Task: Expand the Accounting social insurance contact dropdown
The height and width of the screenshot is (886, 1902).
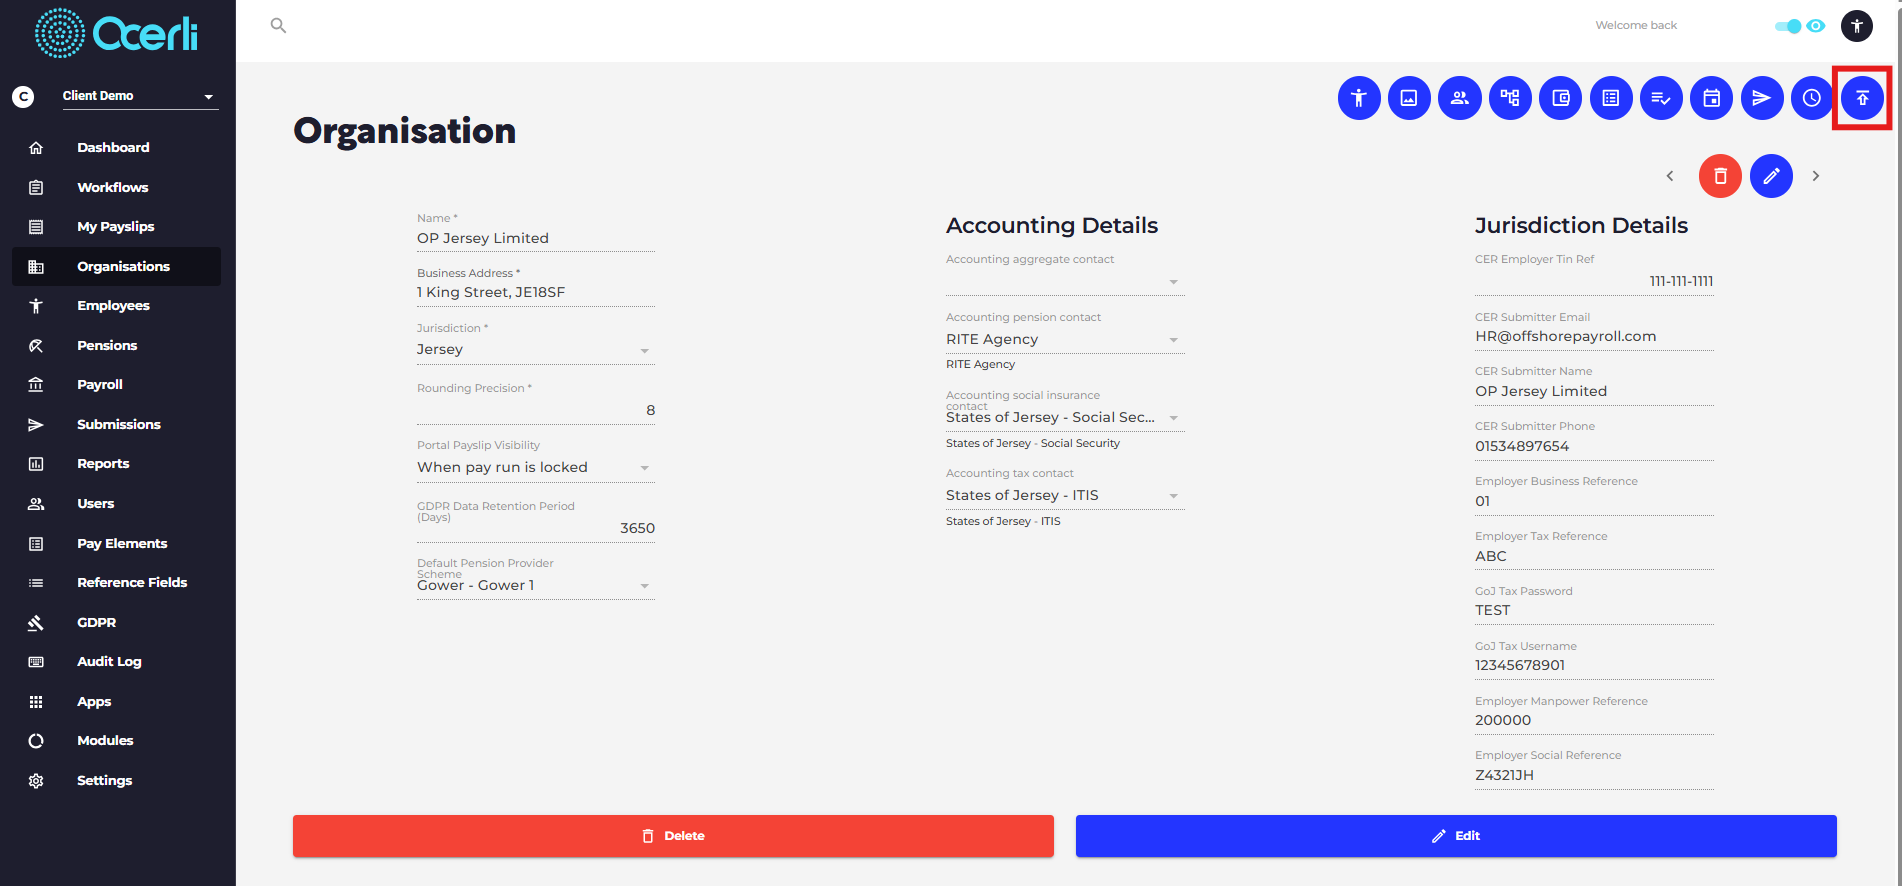Action: (x=1065, y=417)
